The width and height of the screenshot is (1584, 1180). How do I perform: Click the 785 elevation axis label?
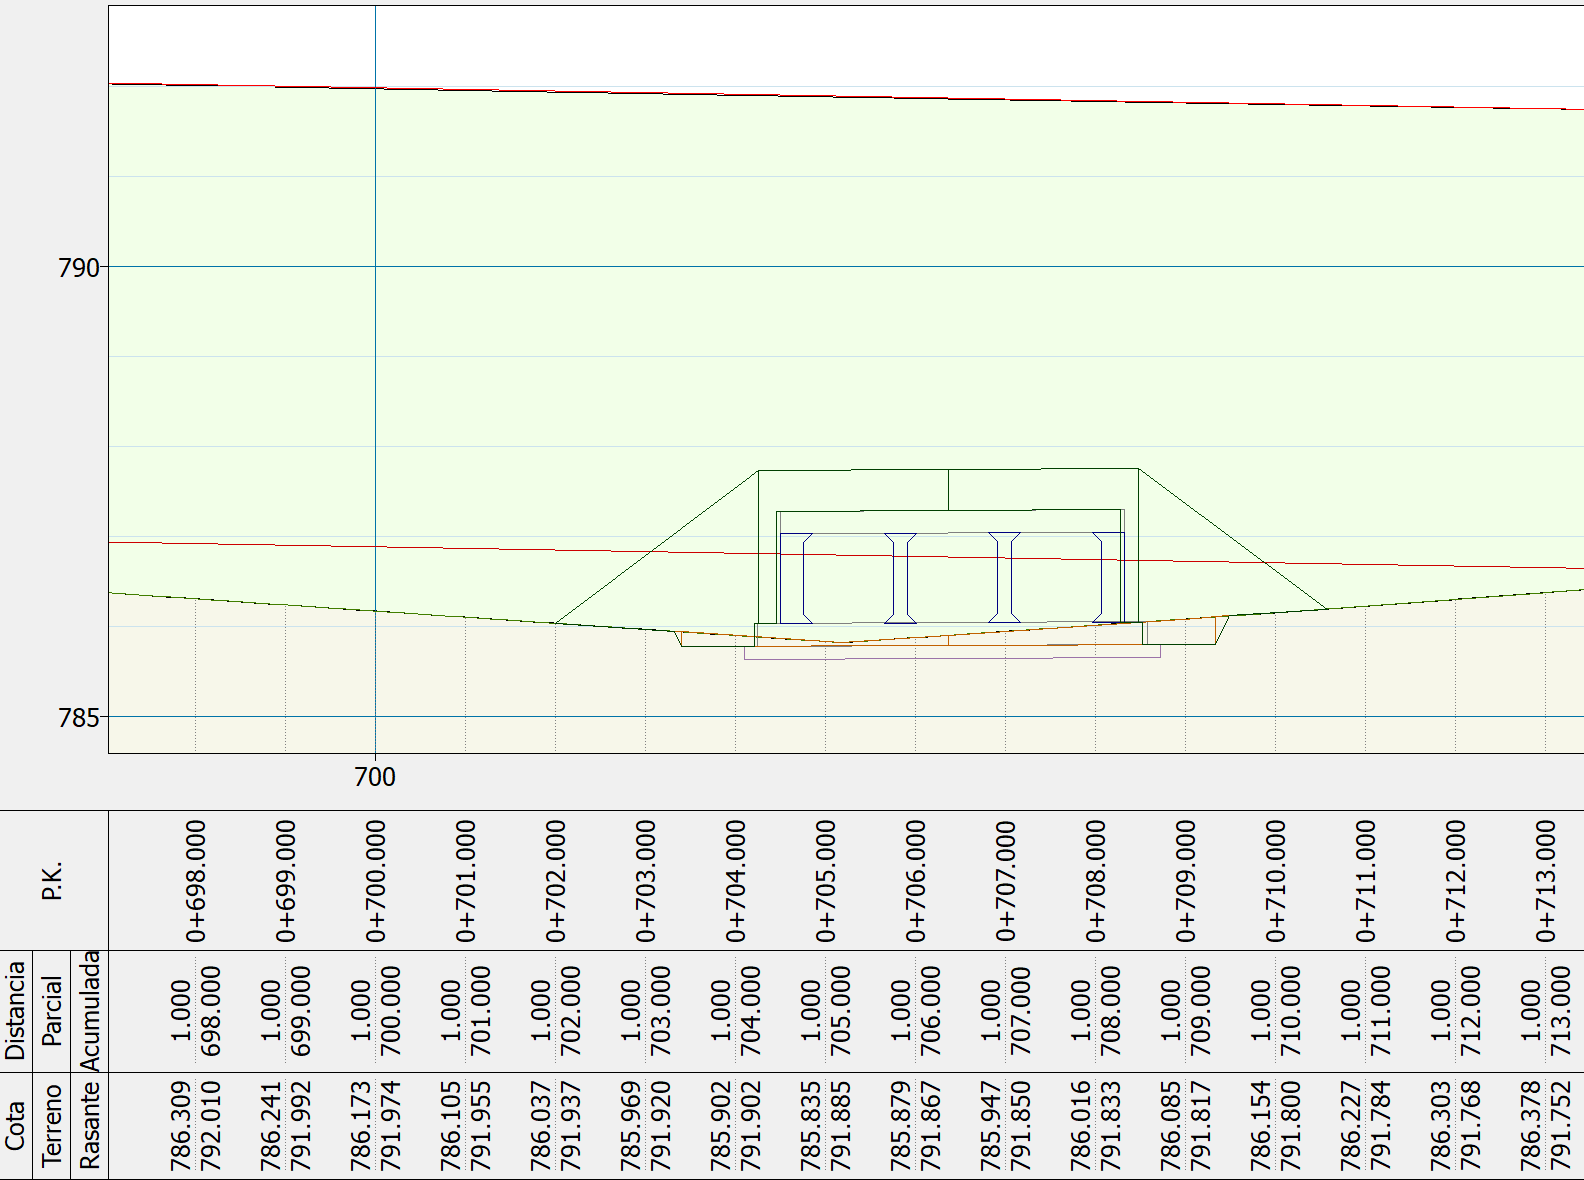click(79, 718)
